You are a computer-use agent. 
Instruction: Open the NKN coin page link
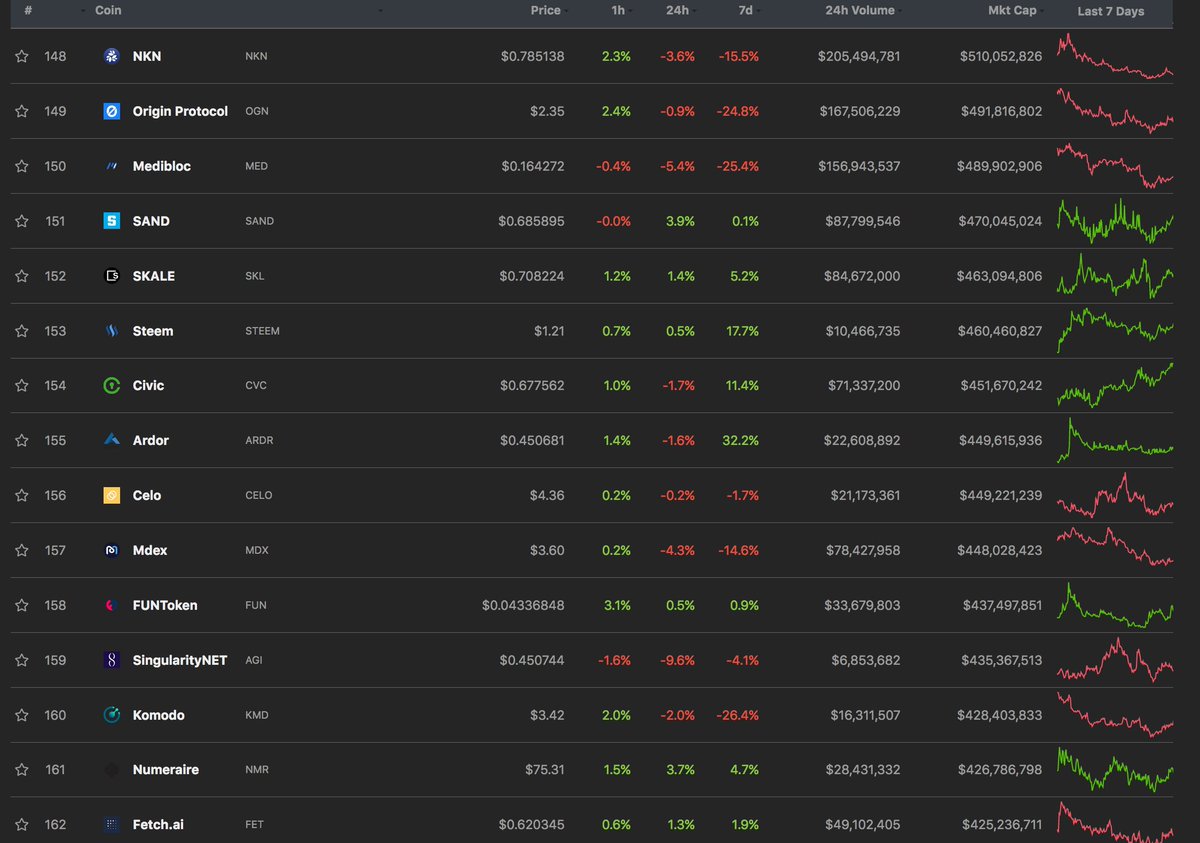(147, 56)
